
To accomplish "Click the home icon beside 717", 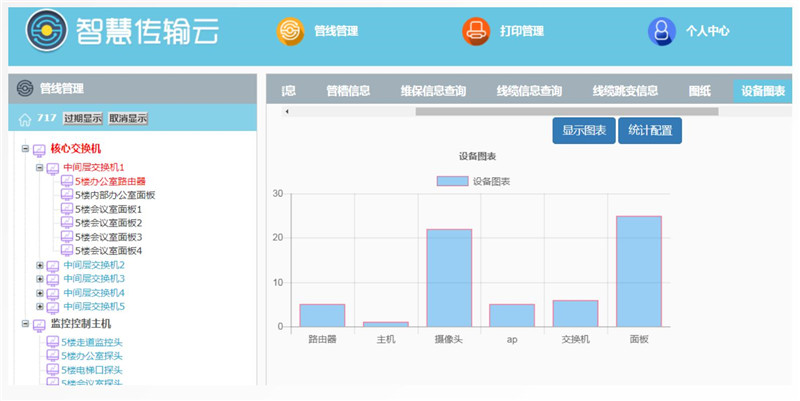I will tap(25, 119).
